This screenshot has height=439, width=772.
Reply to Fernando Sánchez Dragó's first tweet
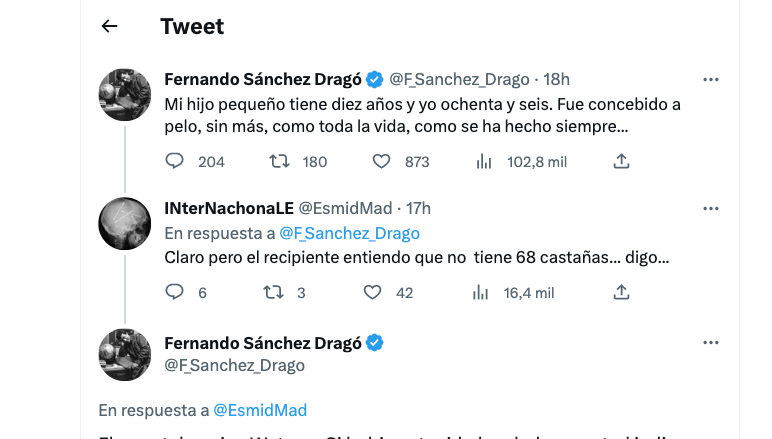(x=175, y=161)
